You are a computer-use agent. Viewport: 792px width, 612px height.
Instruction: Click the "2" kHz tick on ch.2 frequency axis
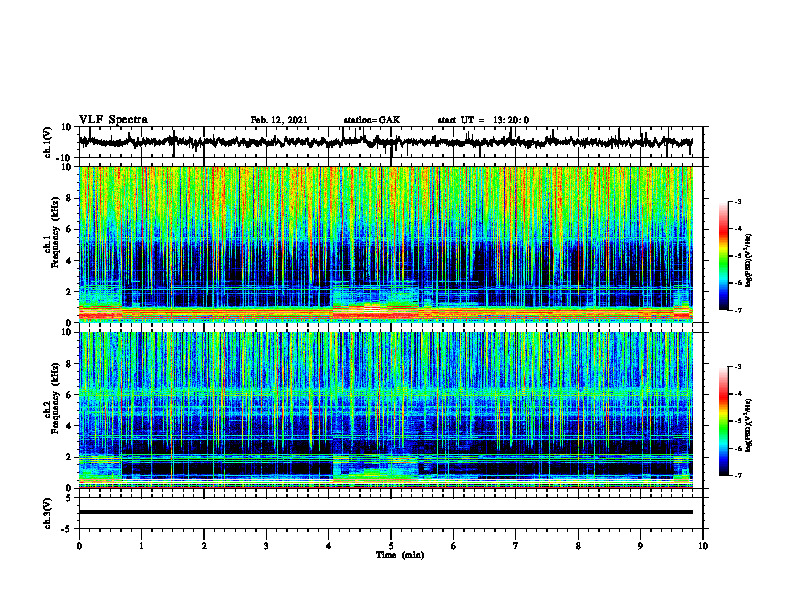[x=70, y=457]
